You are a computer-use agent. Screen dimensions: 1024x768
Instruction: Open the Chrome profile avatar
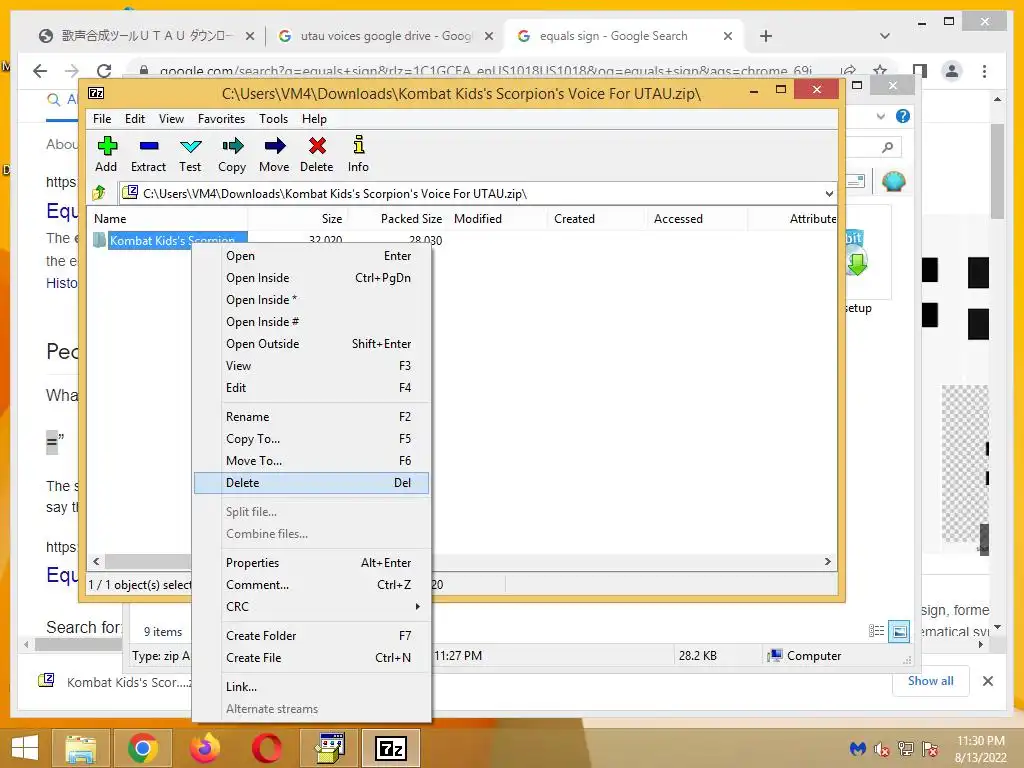(952, 71)
